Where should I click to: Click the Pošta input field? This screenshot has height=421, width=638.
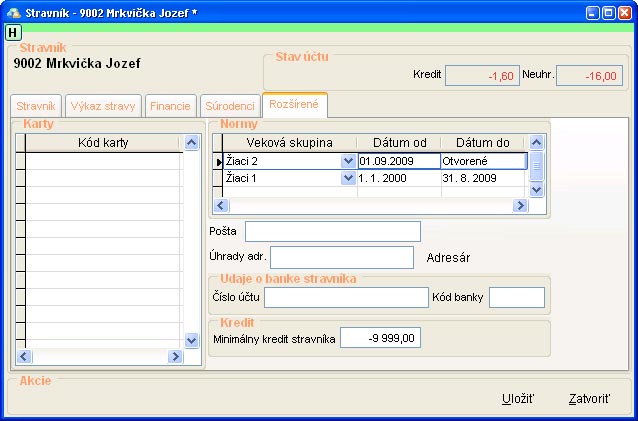click(x=332, y=232)
